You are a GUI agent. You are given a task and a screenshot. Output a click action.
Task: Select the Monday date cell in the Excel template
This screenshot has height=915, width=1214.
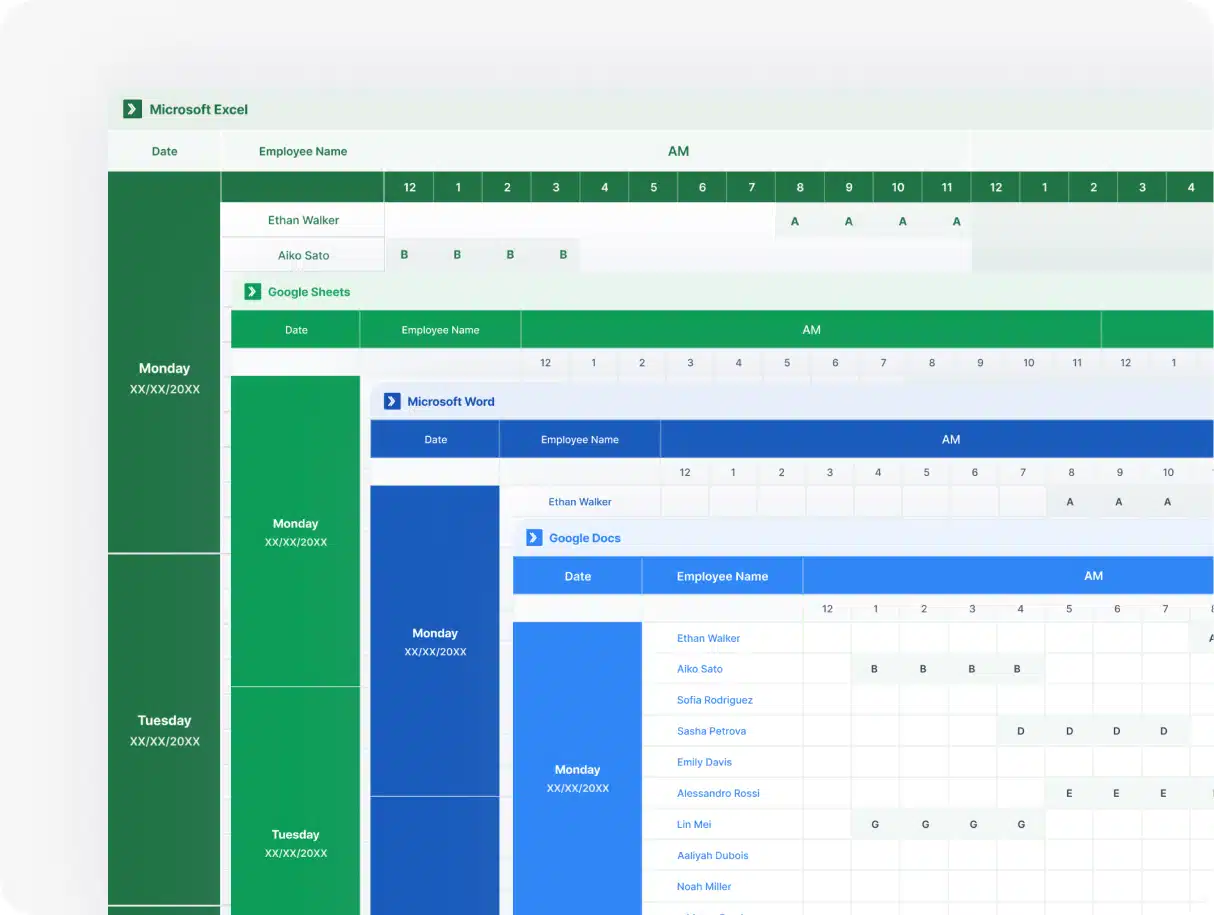tap(163, 377)
